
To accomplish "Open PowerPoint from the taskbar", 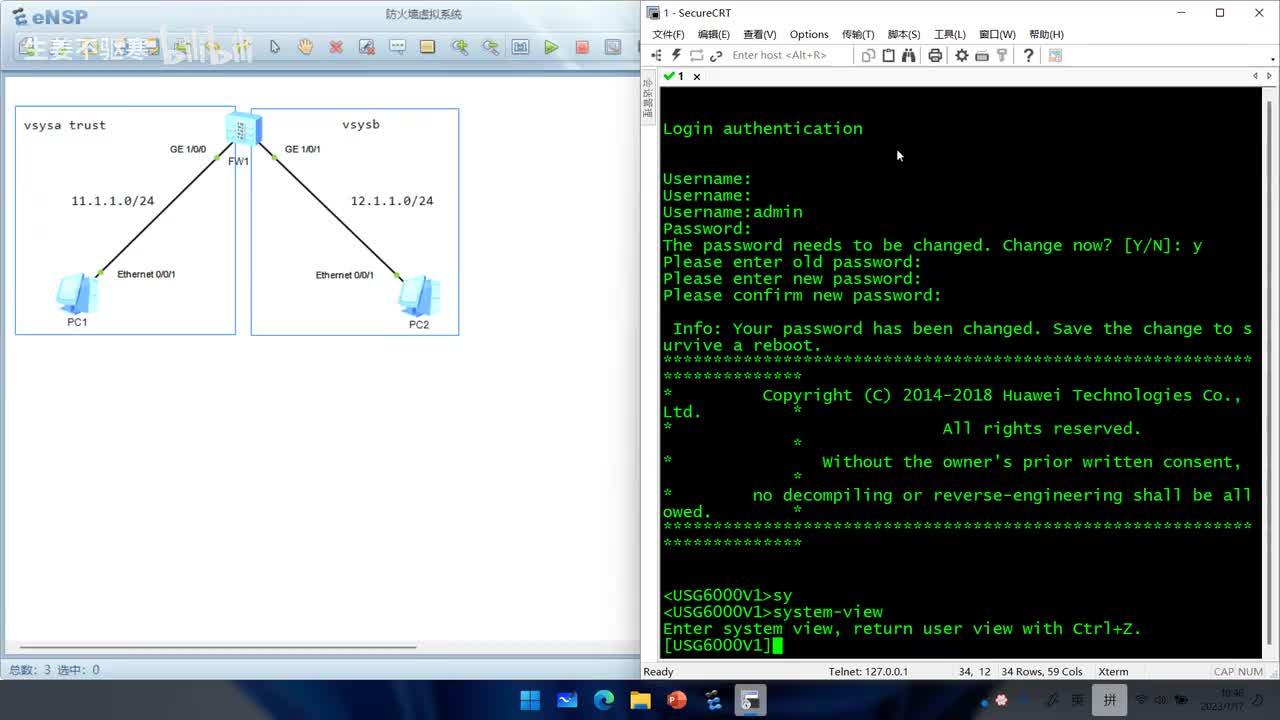I will point(677,700).
